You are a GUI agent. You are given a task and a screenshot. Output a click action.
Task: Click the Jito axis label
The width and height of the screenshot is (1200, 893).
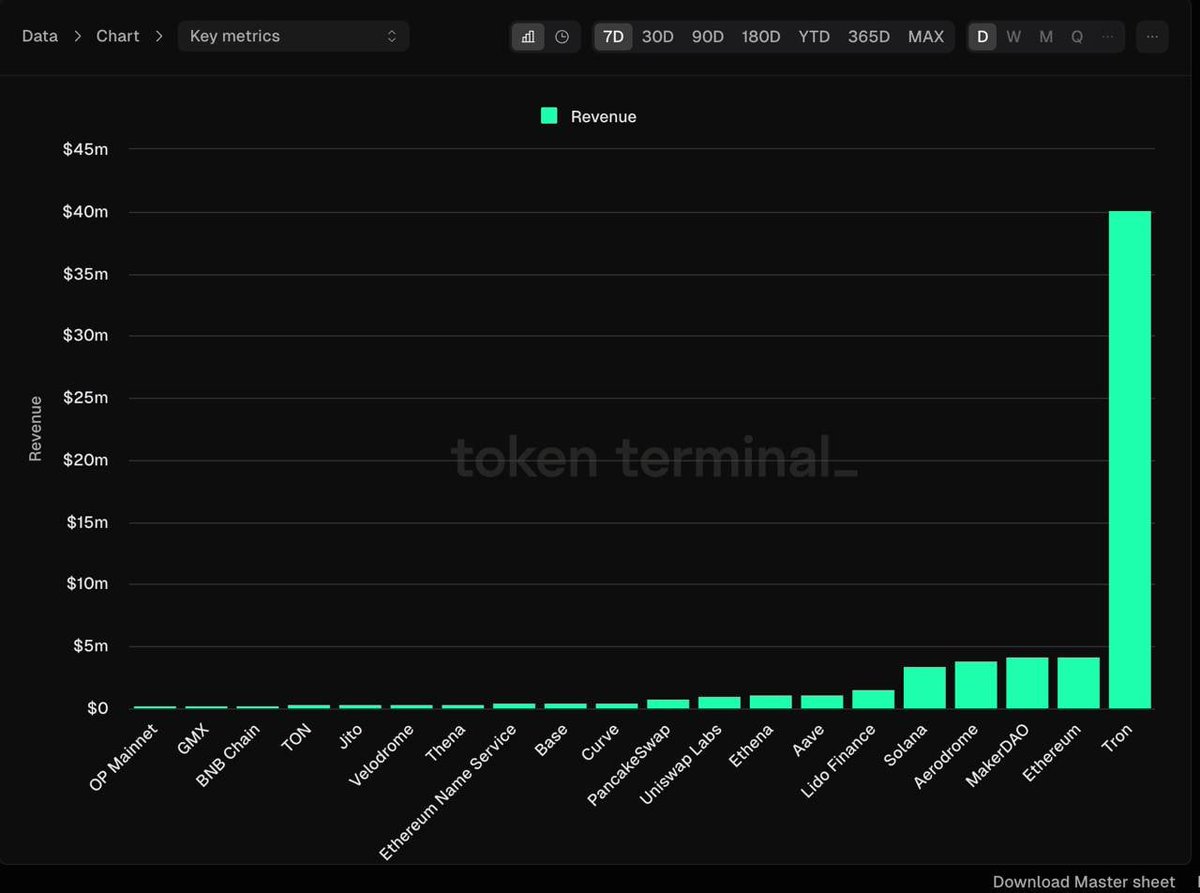tap(350, 737)
